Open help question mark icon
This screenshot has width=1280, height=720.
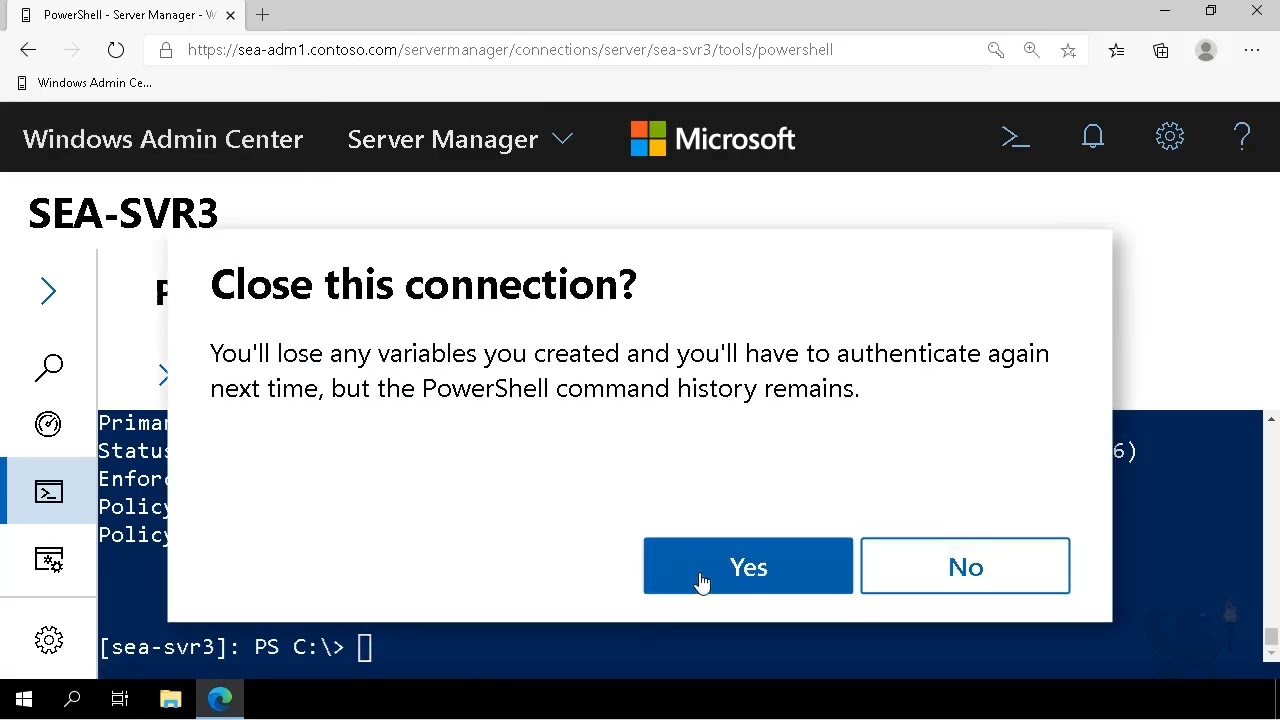1242,137
